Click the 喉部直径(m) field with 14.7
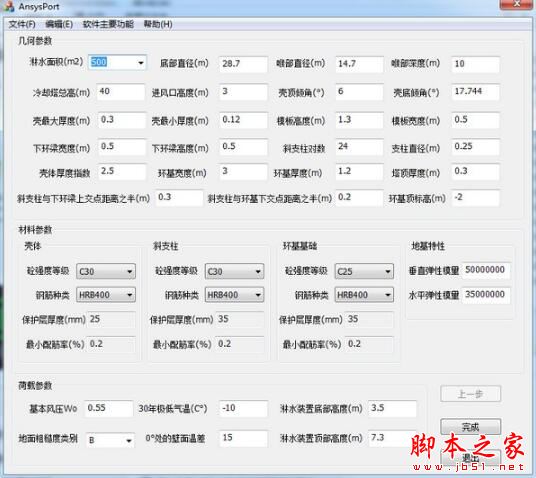536x478 pixels. pyautogui.click(x=359, y=64)
